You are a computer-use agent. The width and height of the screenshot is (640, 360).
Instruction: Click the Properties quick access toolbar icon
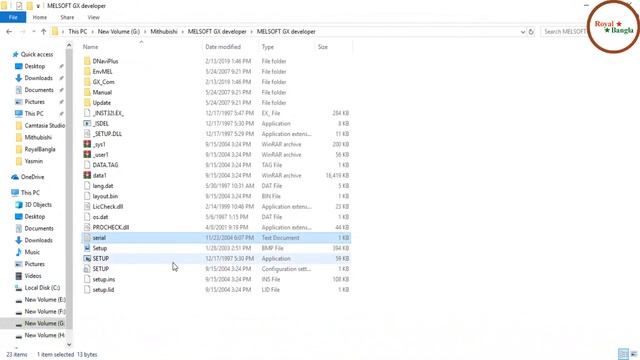[19, 6]
